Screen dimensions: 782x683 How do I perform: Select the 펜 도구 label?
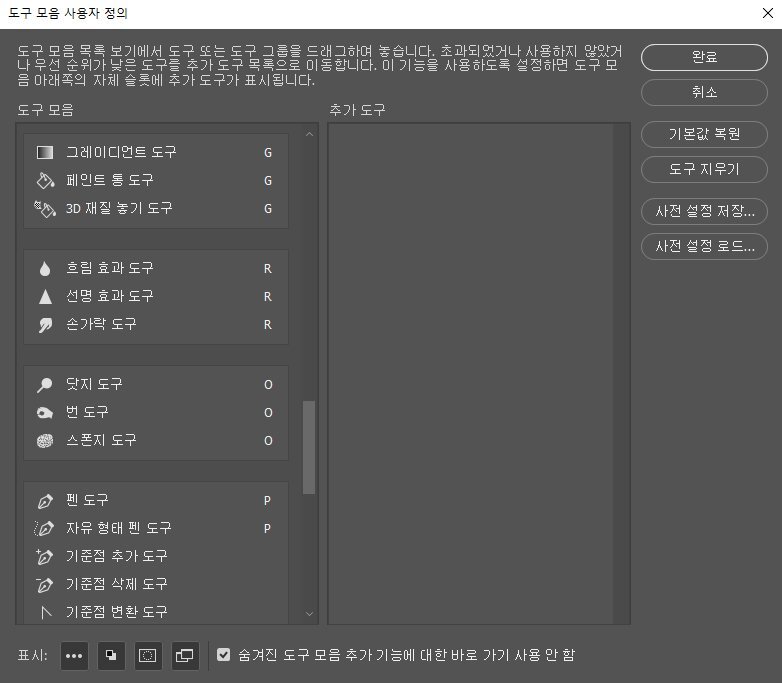pos(87,500)
